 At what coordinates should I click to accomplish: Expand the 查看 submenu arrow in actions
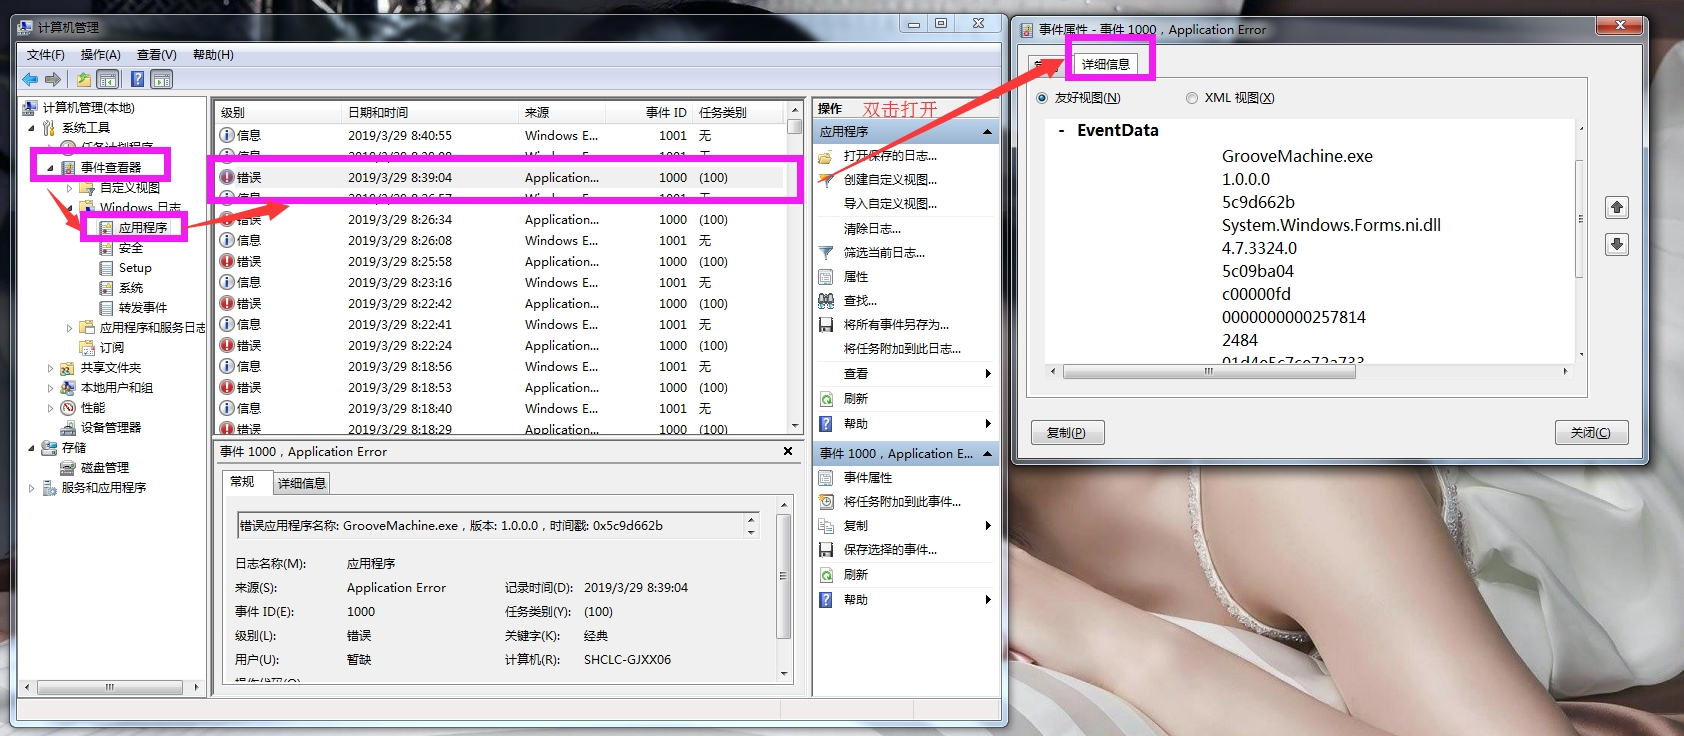pyautogui.click(x=987, y=374)
